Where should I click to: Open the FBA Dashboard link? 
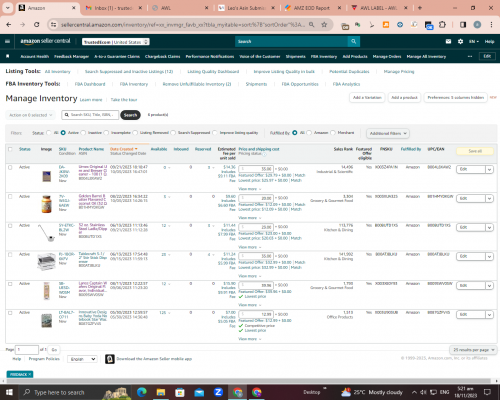(x=90, y=84)
